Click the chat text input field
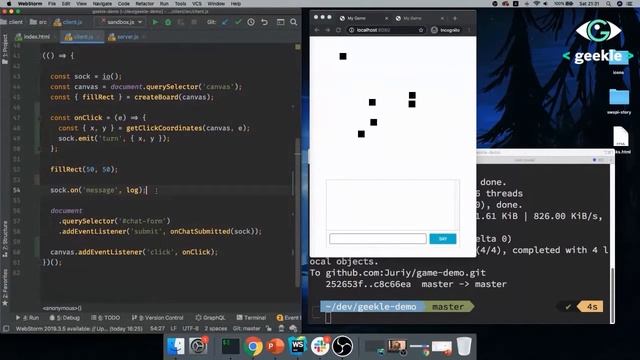Viewport: 640px width, 360px height. coord(378,239)
